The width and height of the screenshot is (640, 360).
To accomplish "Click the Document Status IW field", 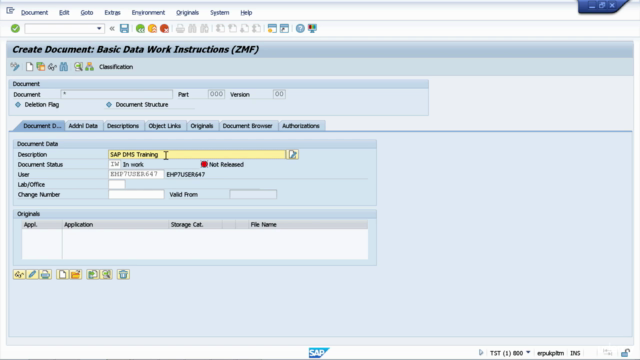I will [115, 164].
